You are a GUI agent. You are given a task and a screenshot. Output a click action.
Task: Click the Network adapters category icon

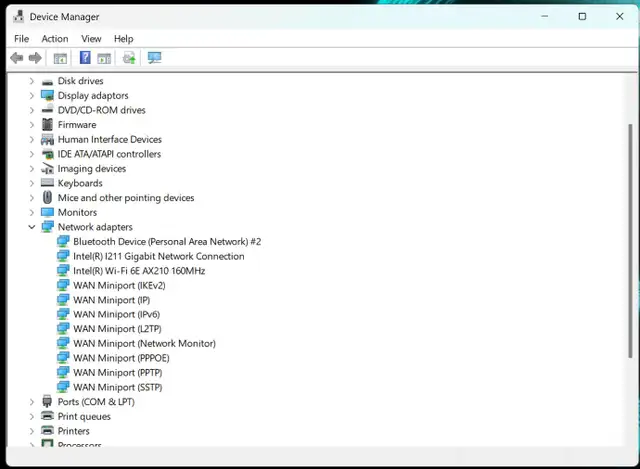click(47, 227)
